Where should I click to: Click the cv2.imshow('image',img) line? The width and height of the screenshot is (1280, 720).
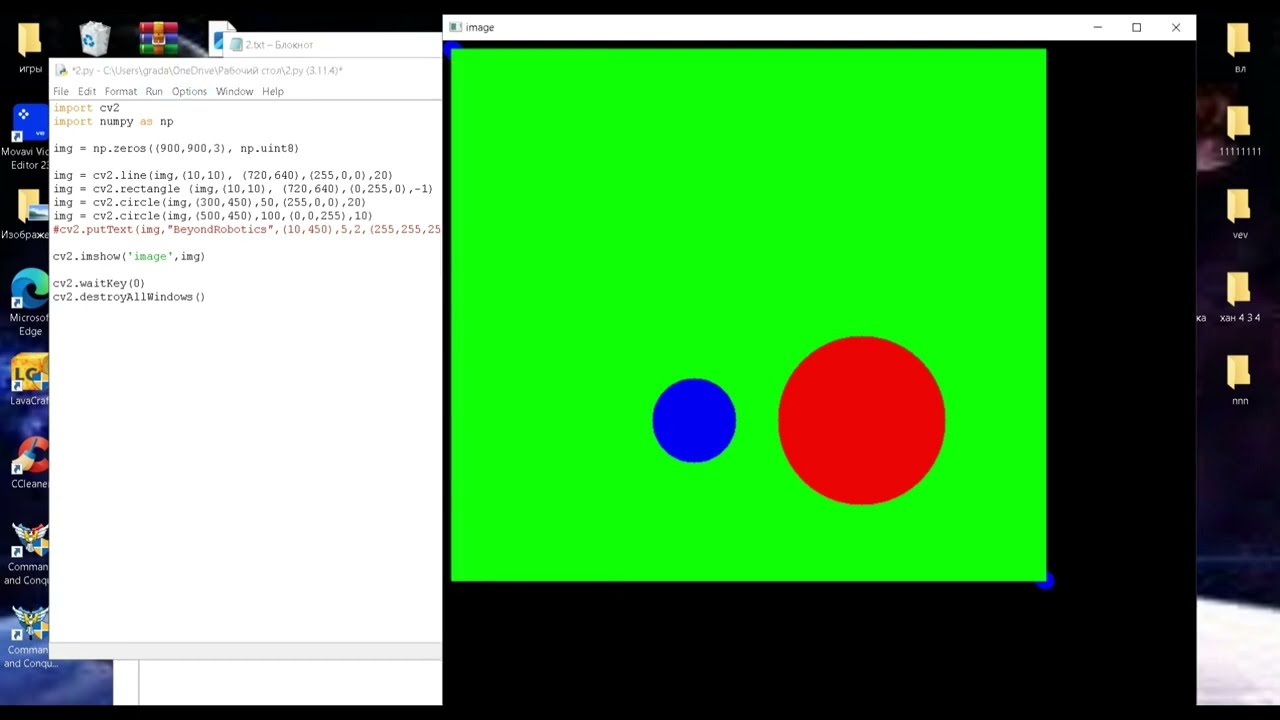click(x=129, y=257)
